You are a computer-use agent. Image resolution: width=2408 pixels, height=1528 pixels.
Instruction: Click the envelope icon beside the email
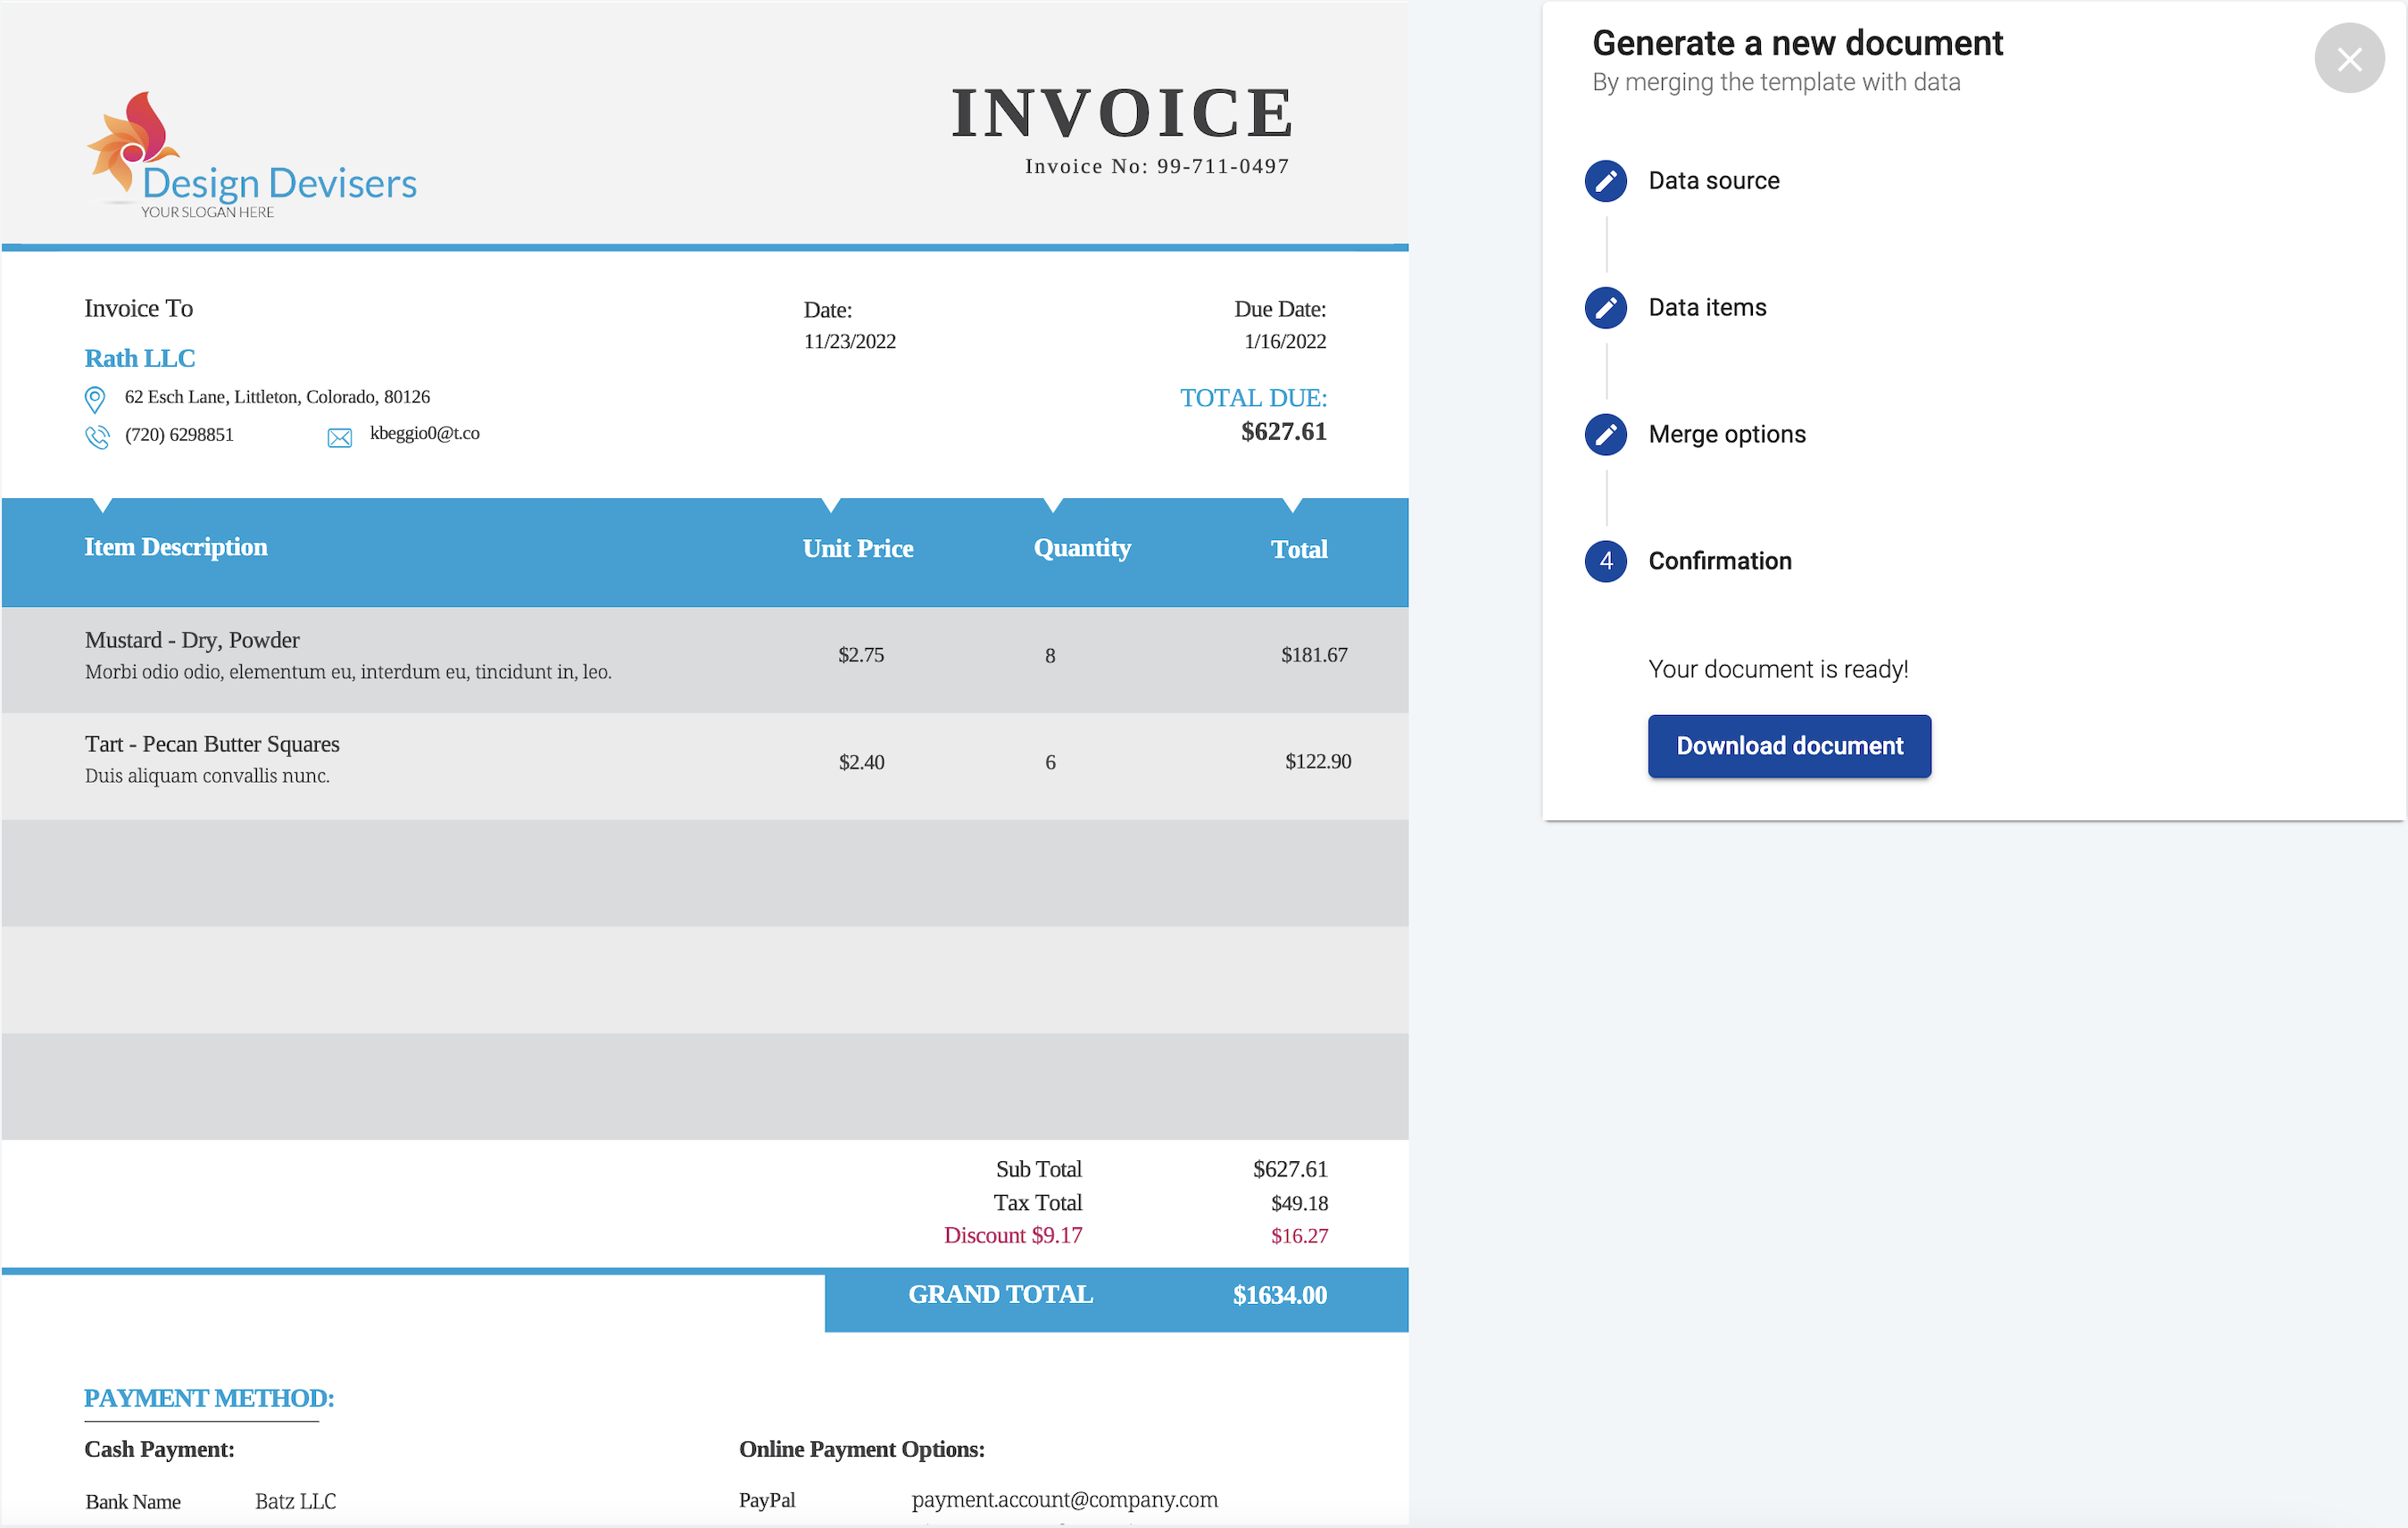click(x=339, y=437)
